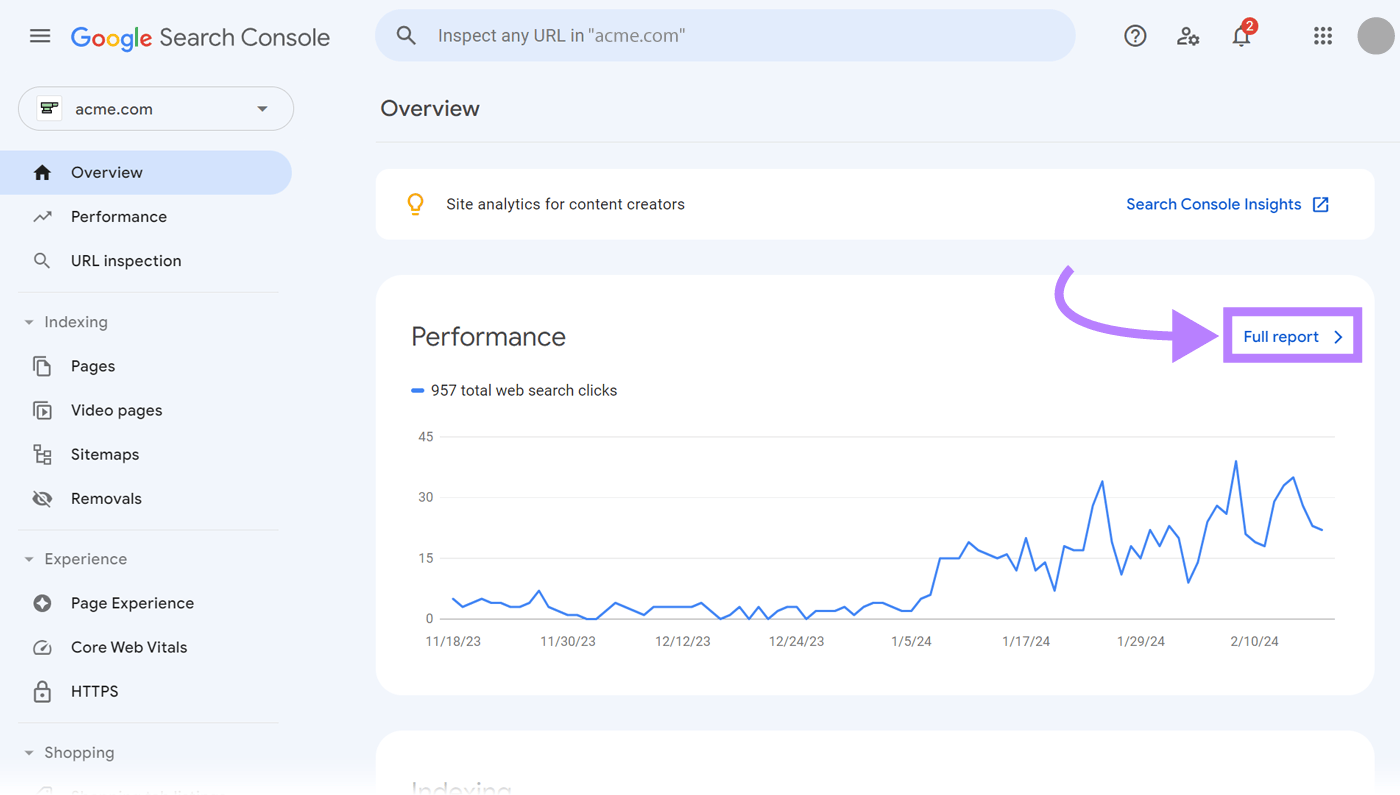This screenshot has height=795, width=1400.
Task: Expand the Shopping section
Action: coord(28,752)
